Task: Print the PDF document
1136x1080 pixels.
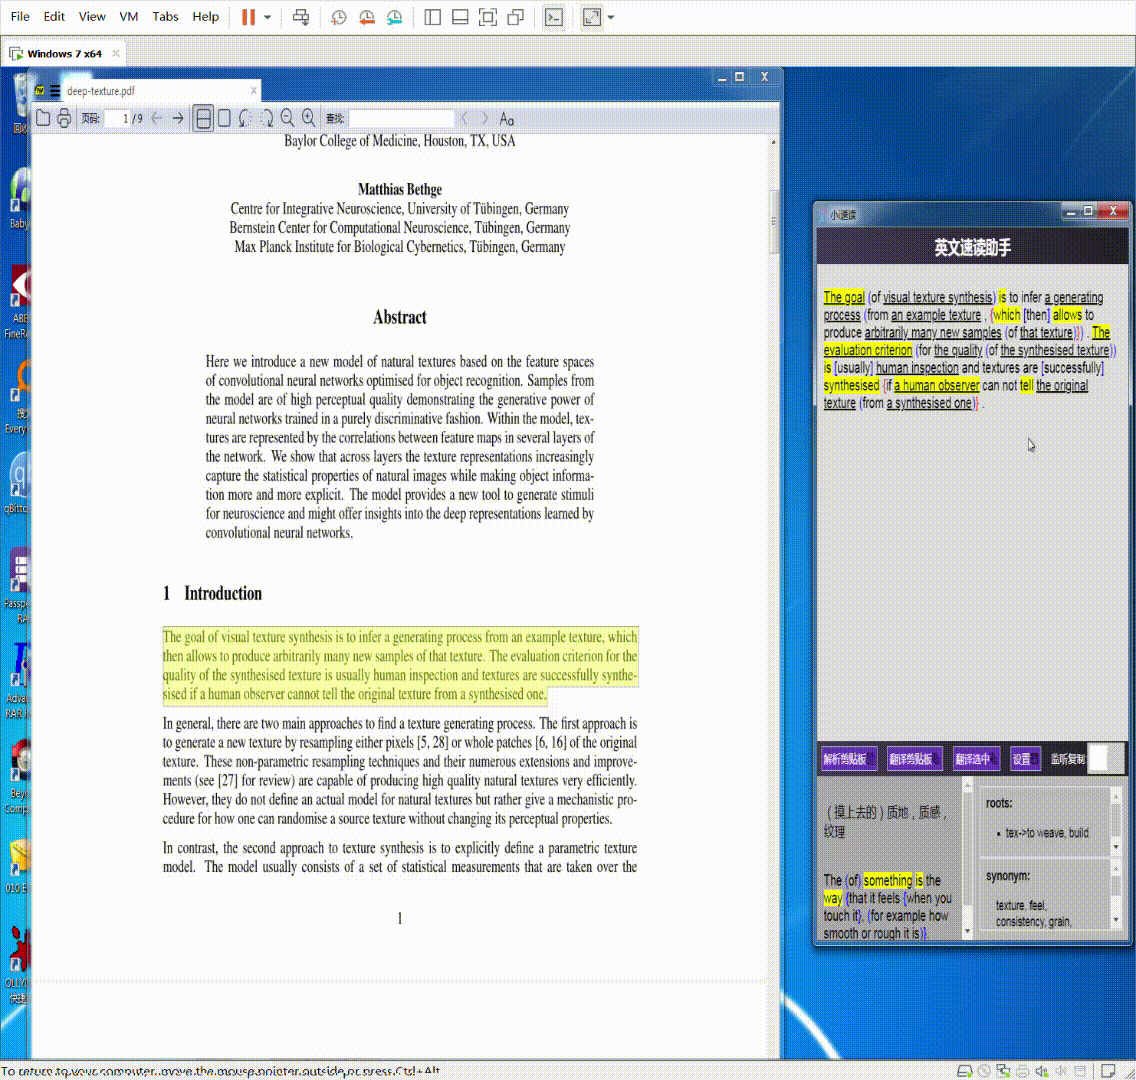Action: pos(64,118)
